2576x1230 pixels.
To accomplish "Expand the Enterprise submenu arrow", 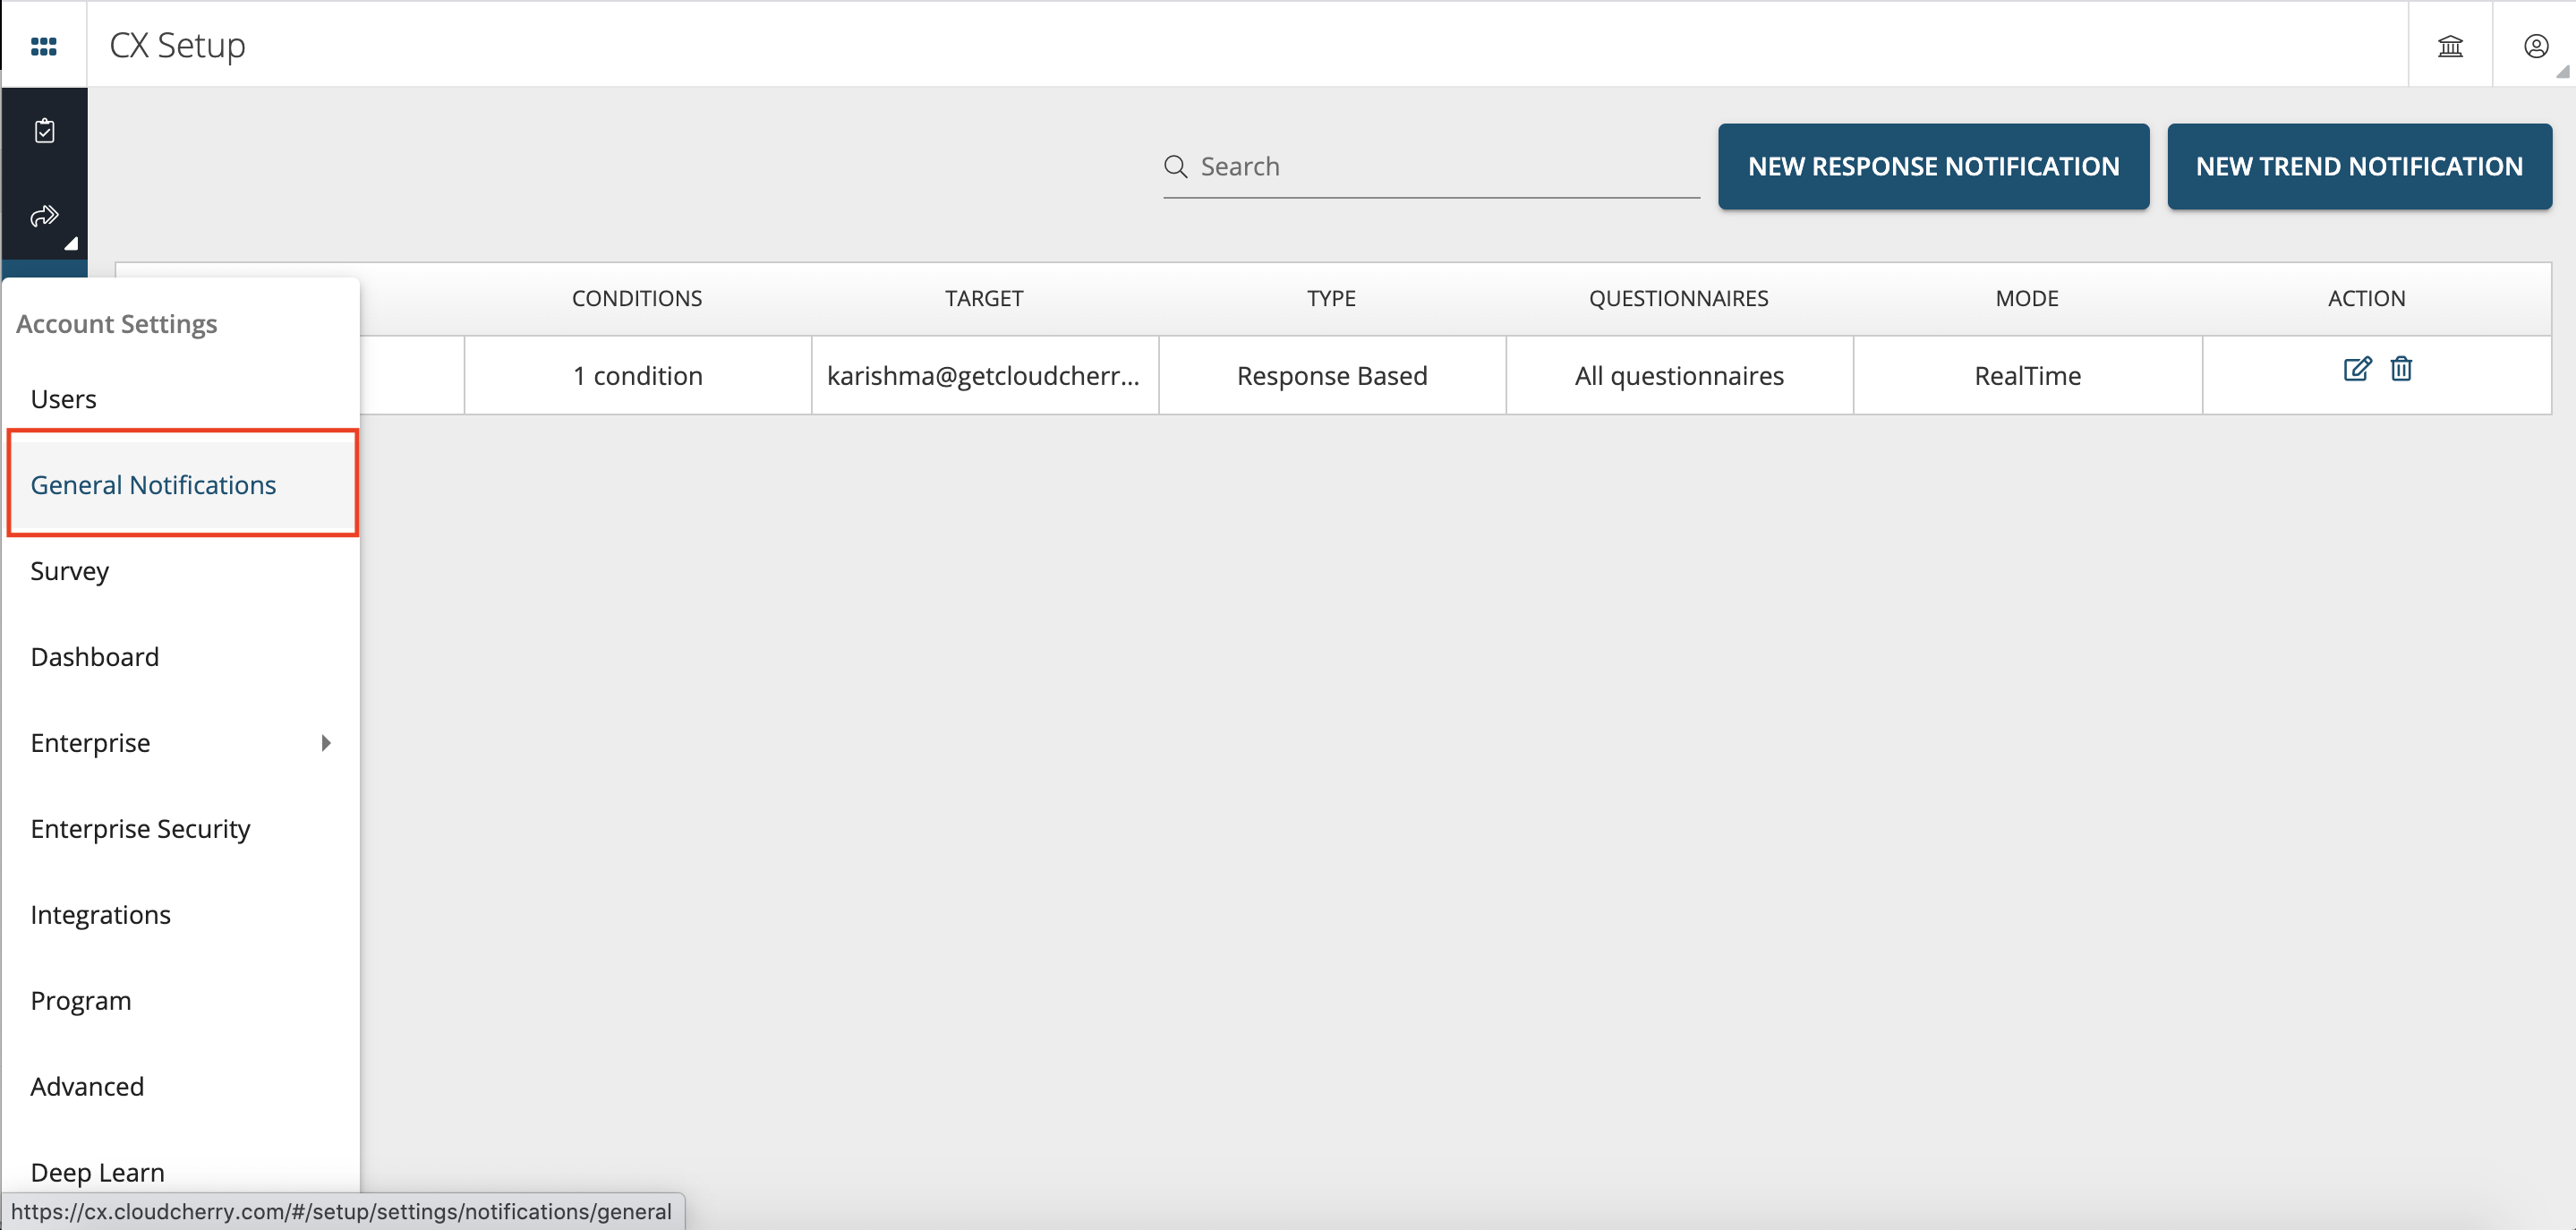I will pyautogui.click(x=328, y=742).
